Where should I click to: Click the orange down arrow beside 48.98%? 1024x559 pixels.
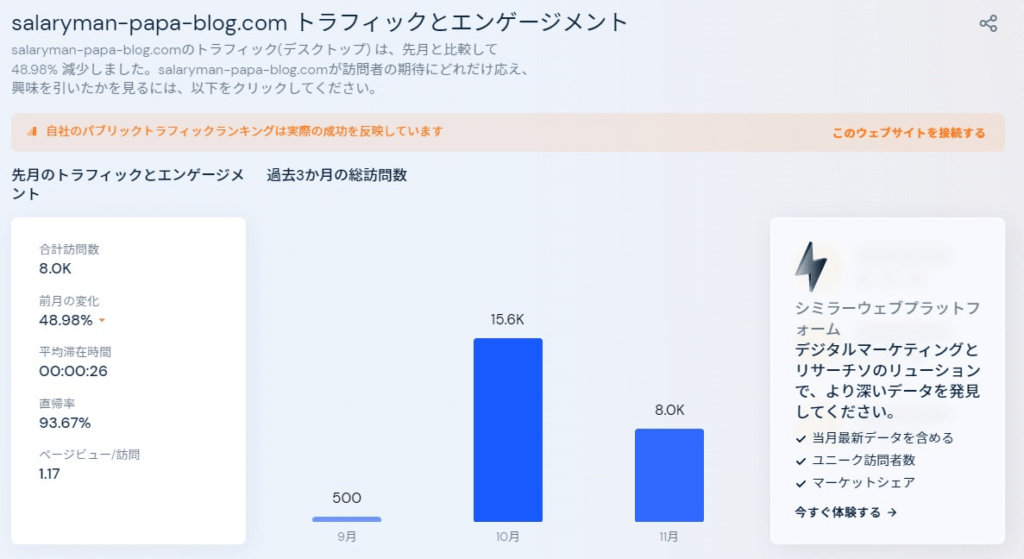102,321
